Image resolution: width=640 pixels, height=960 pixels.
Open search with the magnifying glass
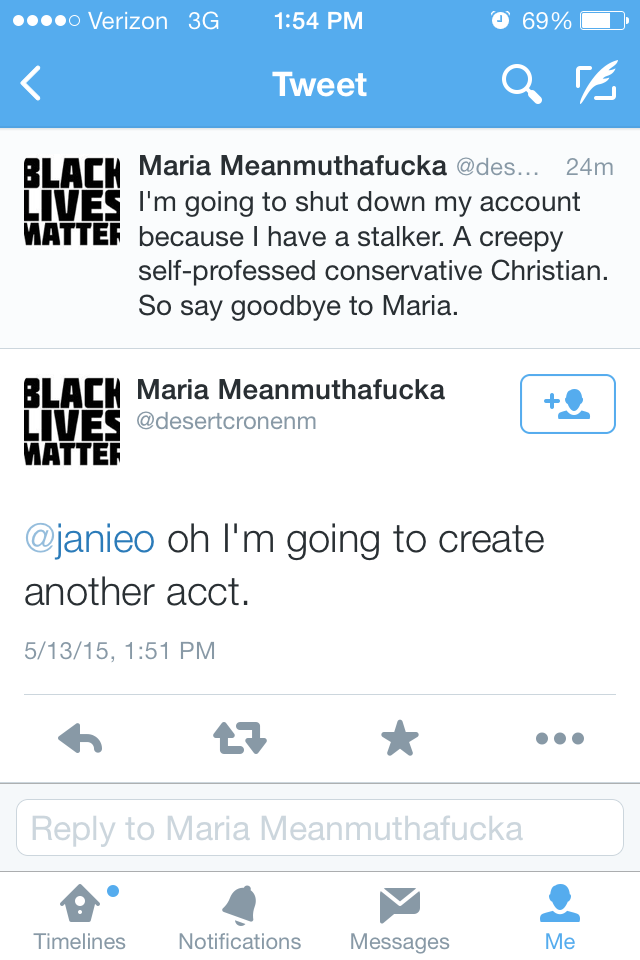coord(521,84)
